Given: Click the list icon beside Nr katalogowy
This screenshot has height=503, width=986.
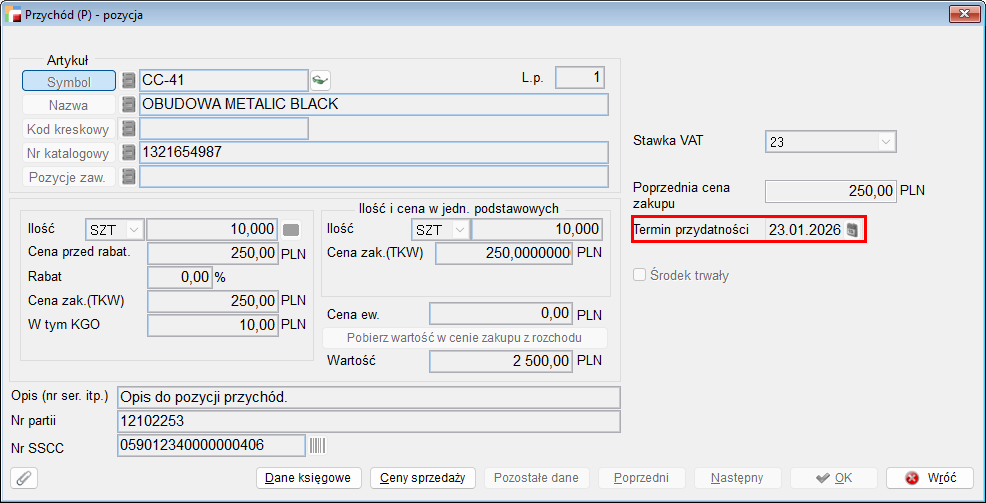Looking at the screenshot, I should pyautogui.click(x=128, y=153).
